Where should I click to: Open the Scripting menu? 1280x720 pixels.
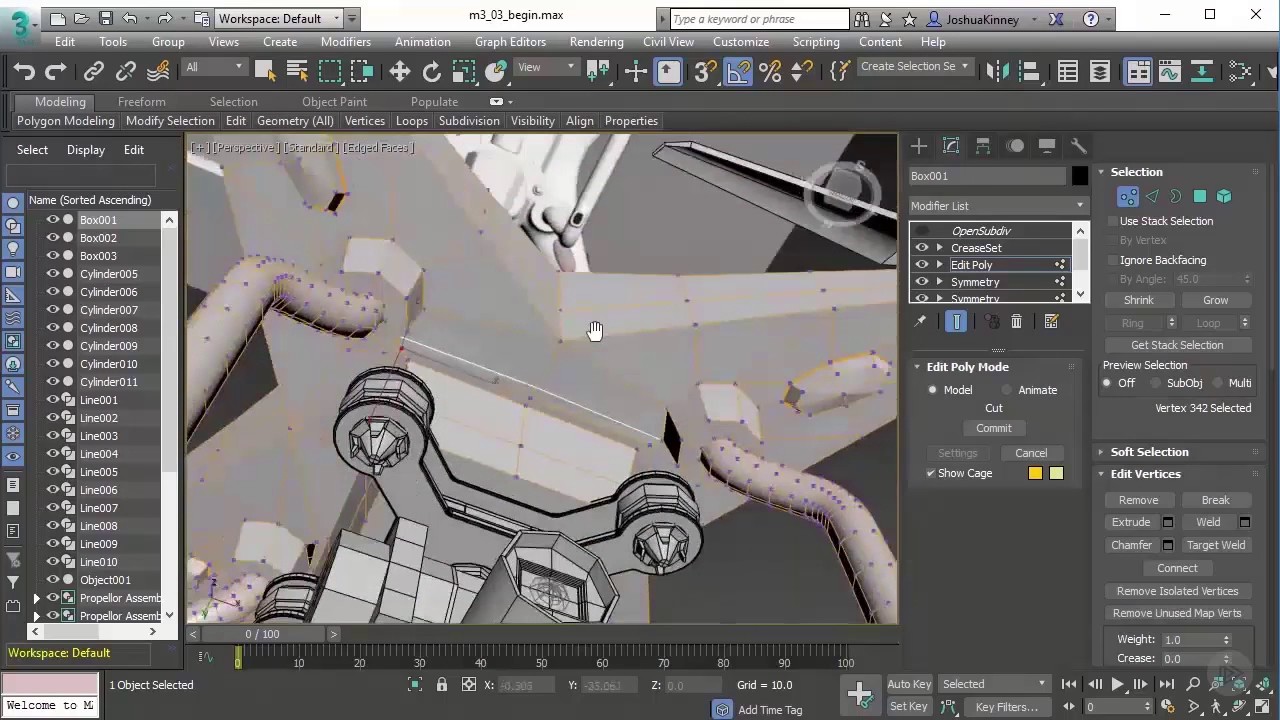pyautogui.click(x=816, y=42)
